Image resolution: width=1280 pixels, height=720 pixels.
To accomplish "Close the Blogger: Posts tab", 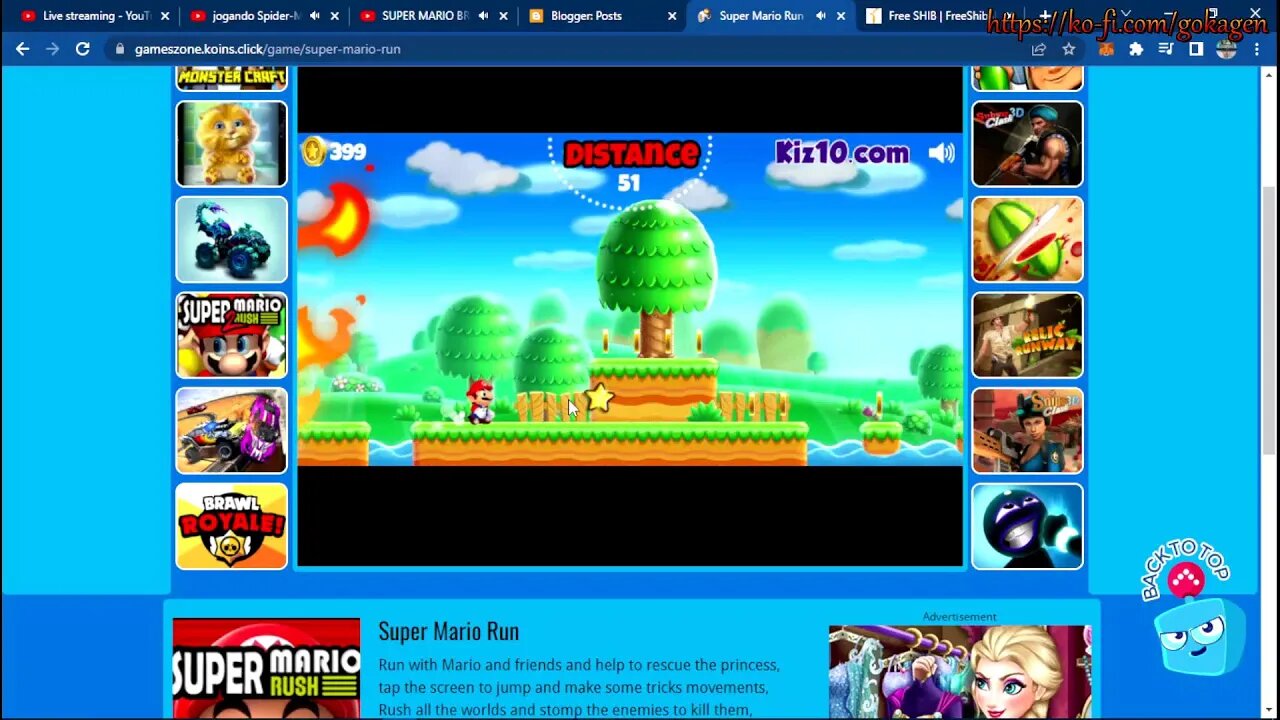I will 672,16.
